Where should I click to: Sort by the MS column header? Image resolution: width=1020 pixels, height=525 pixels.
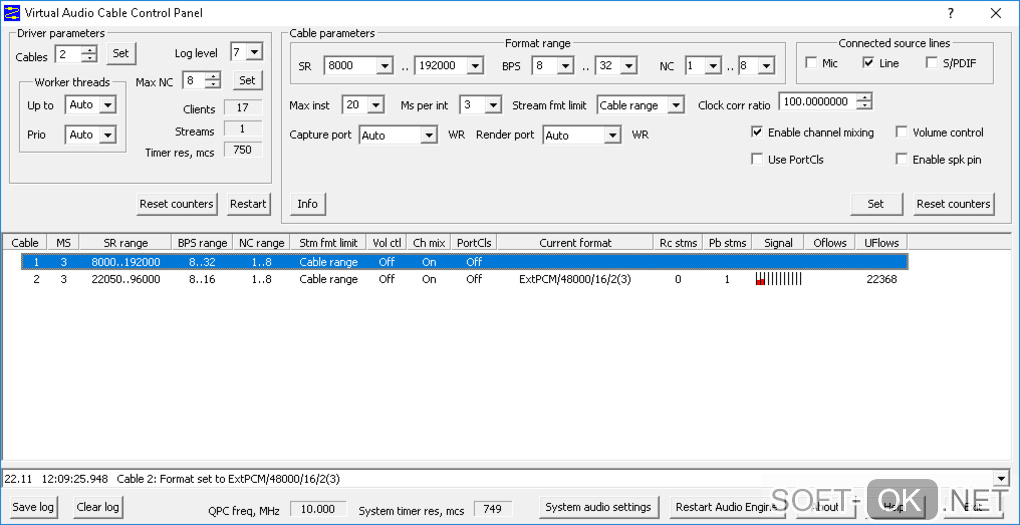click(63, 243)
